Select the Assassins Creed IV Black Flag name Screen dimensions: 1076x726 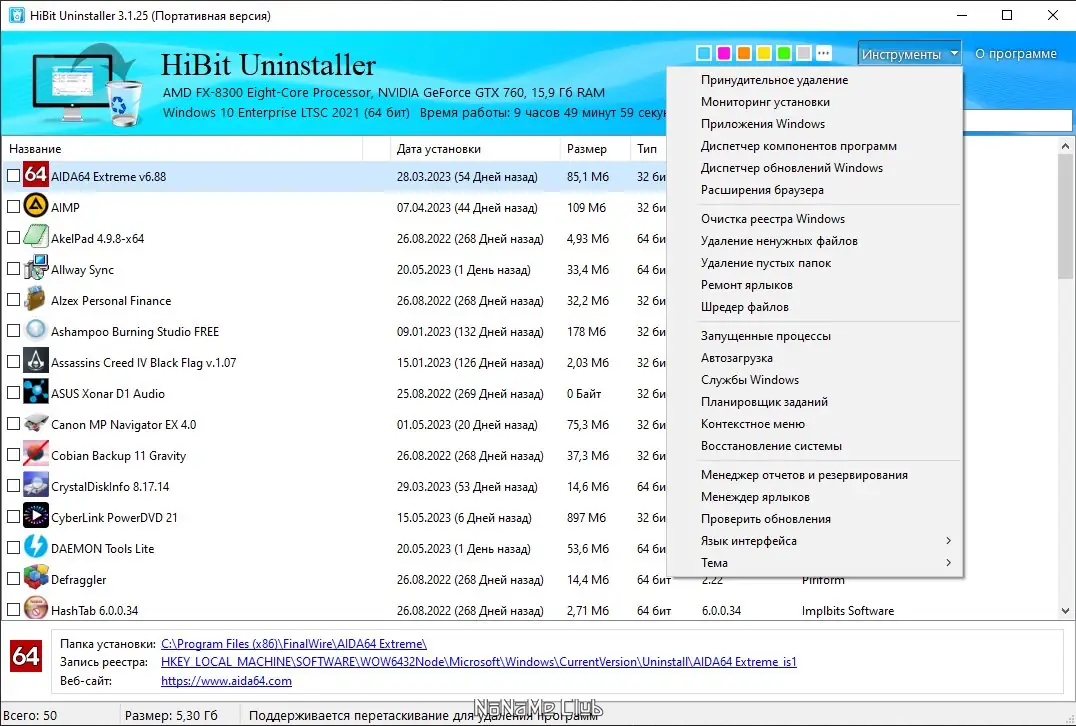pyautogui.click(x=143, y=363)
